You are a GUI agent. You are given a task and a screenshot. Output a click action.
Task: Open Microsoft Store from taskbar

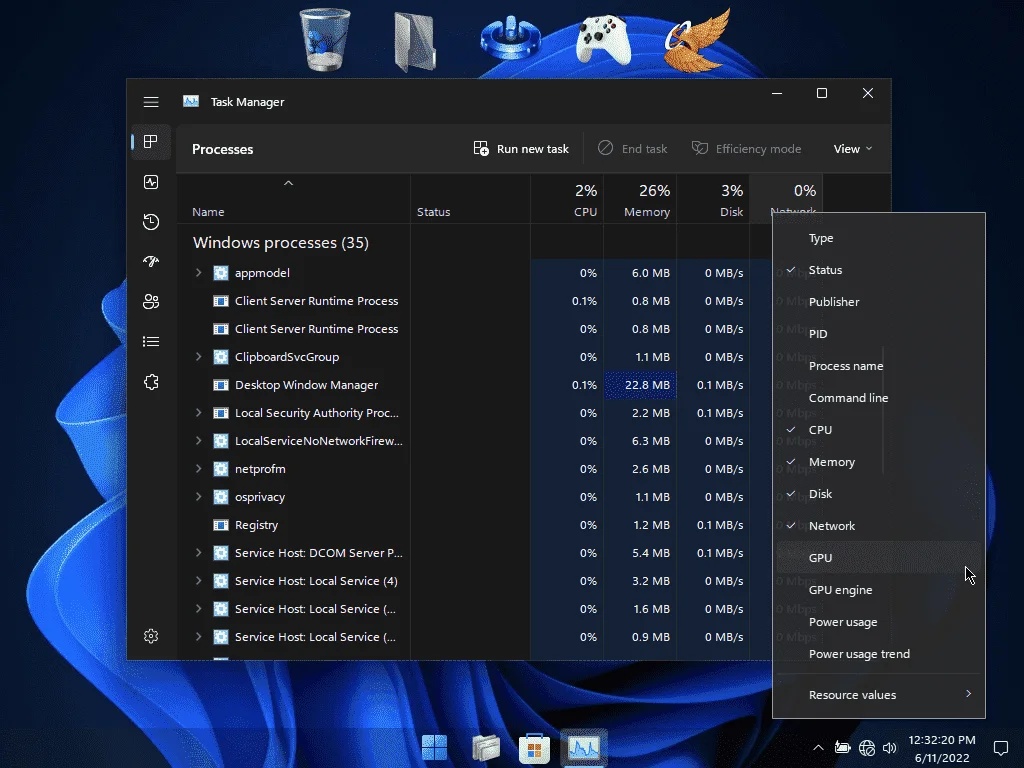534,748
